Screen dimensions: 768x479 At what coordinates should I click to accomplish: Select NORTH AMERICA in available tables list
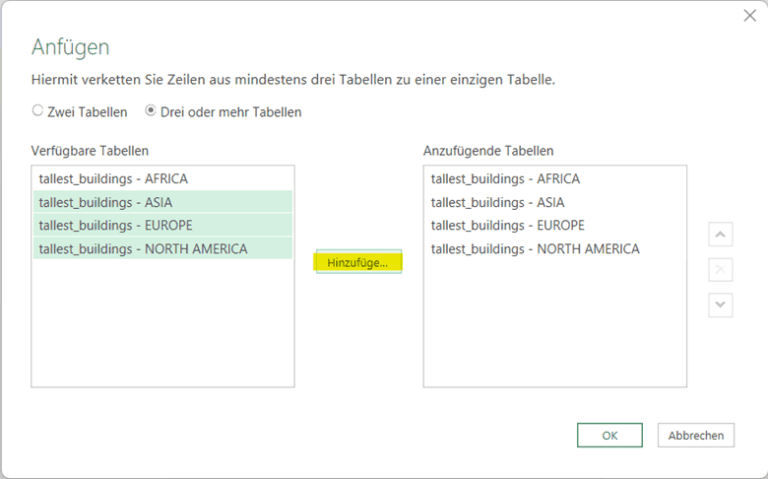[143, 249]
